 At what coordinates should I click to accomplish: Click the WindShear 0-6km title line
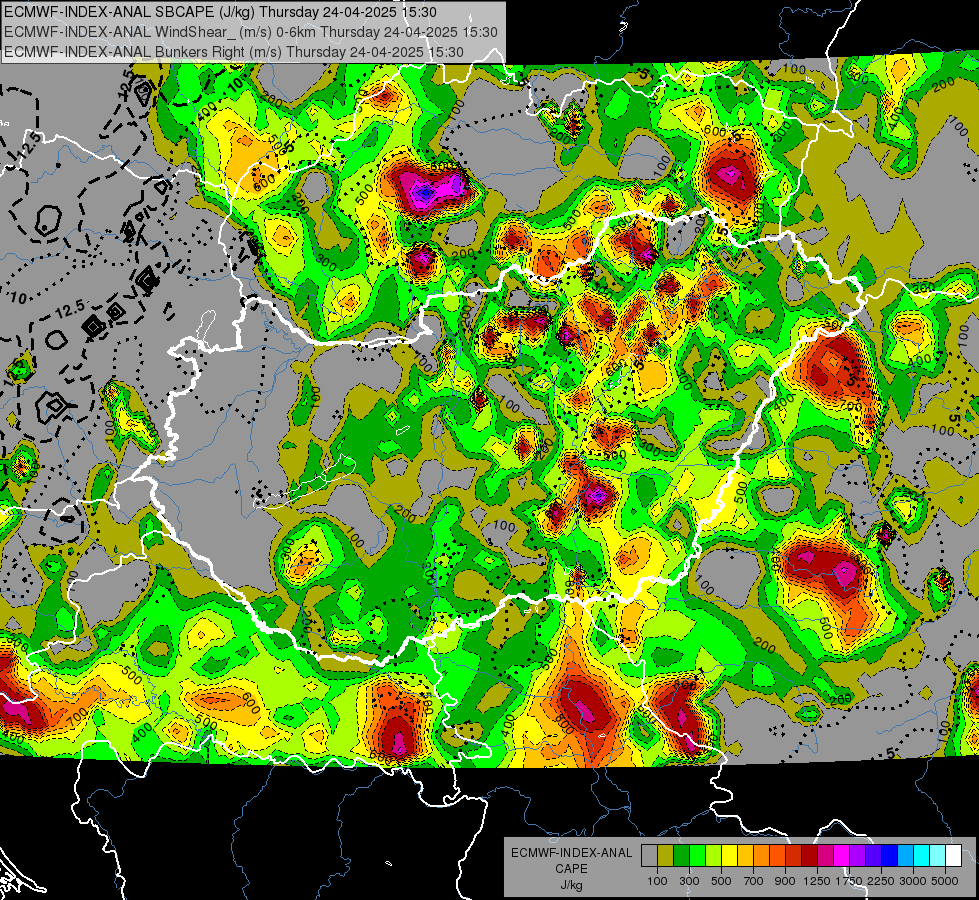coord(251,32)
